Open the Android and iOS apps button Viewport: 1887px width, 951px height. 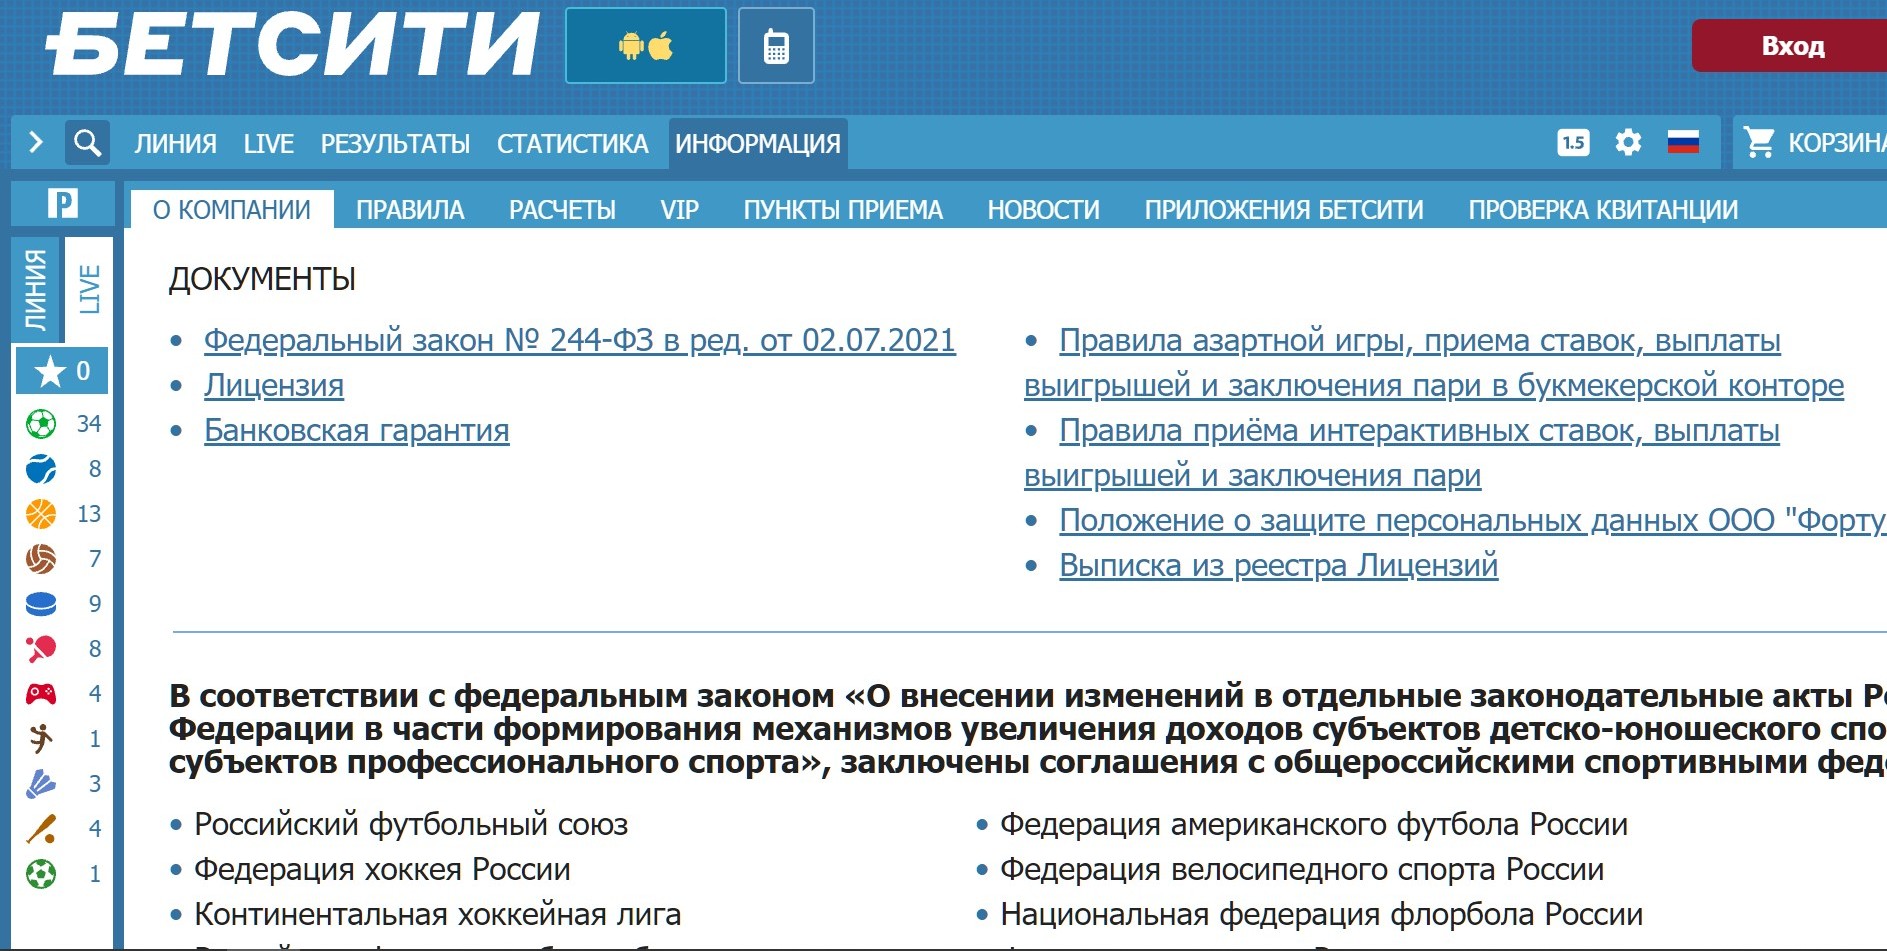click(646, 46)
